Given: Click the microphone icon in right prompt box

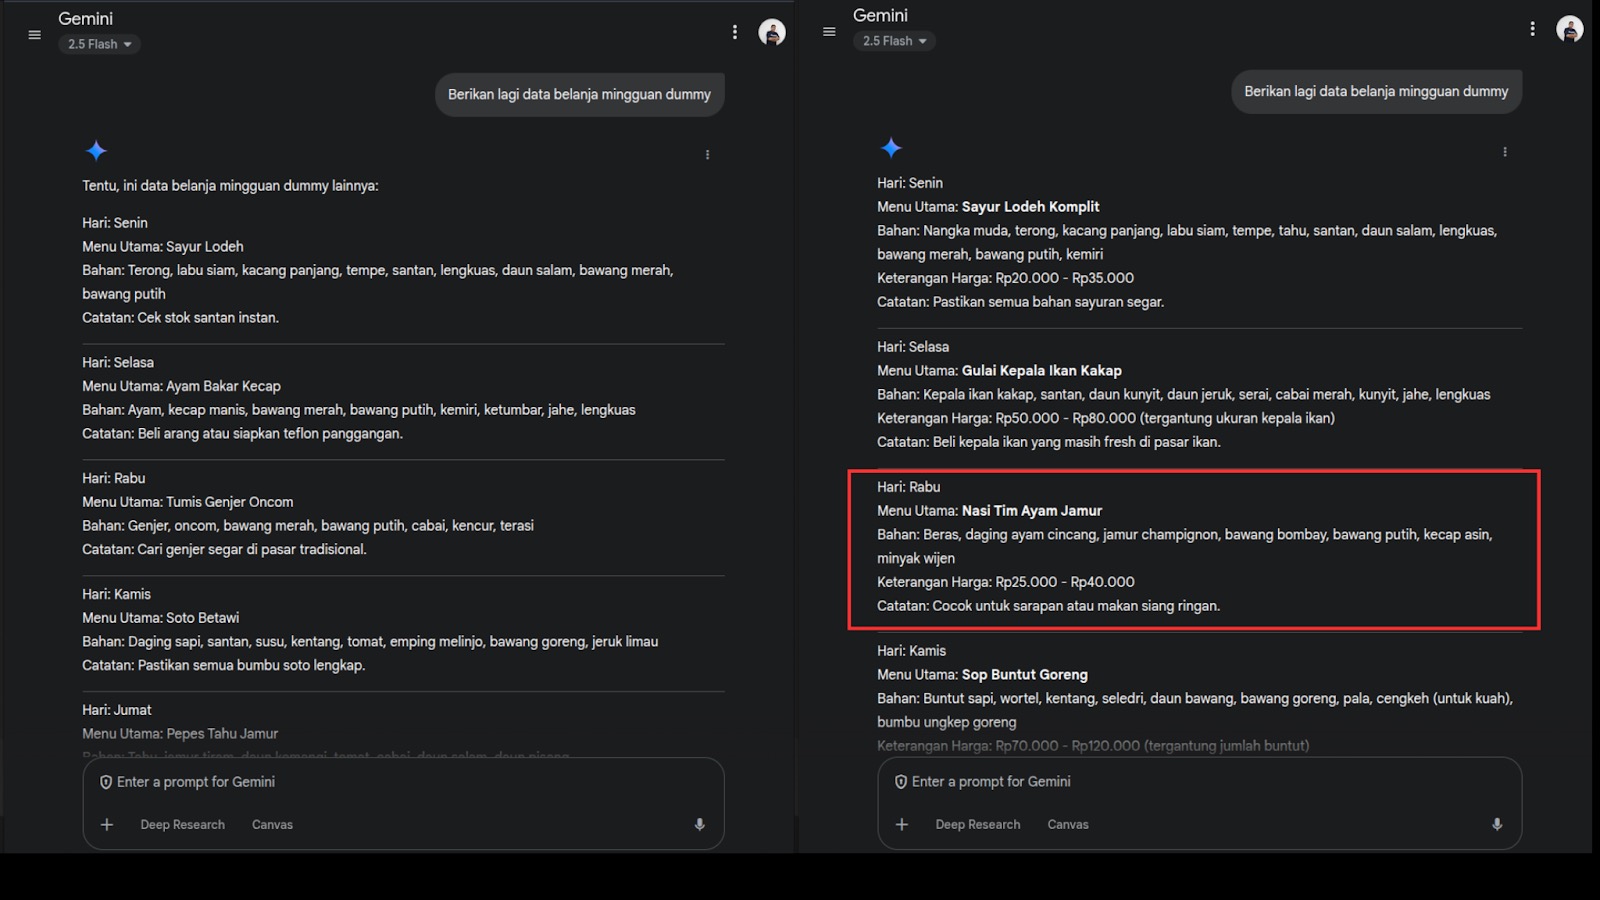Looking at the screenshot, I should click(1497, 824).
